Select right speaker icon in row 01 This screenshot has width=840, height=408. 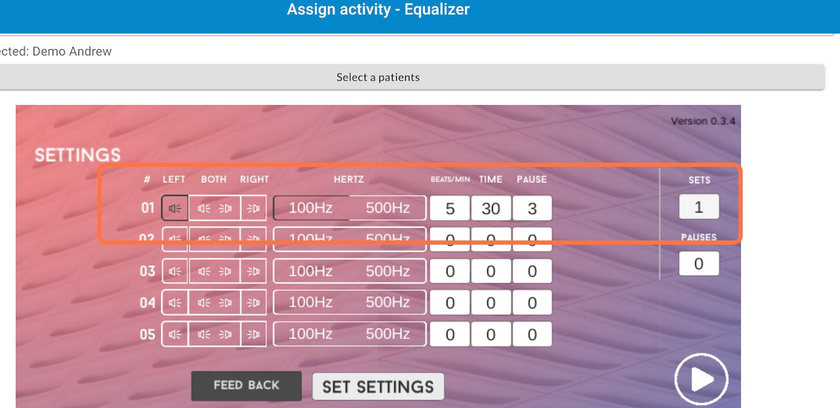click(254, 209)
